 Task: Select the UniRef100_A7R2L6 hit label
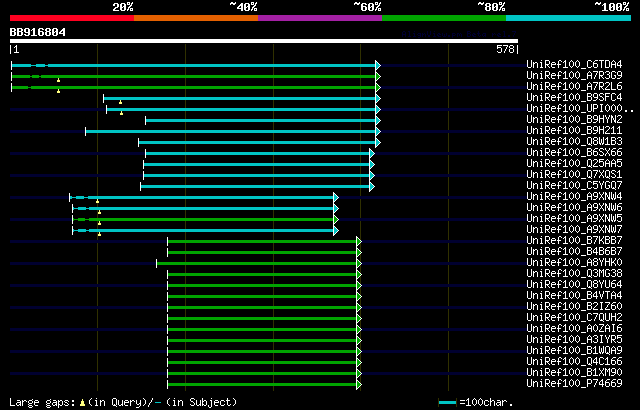[x=574, y=86]
